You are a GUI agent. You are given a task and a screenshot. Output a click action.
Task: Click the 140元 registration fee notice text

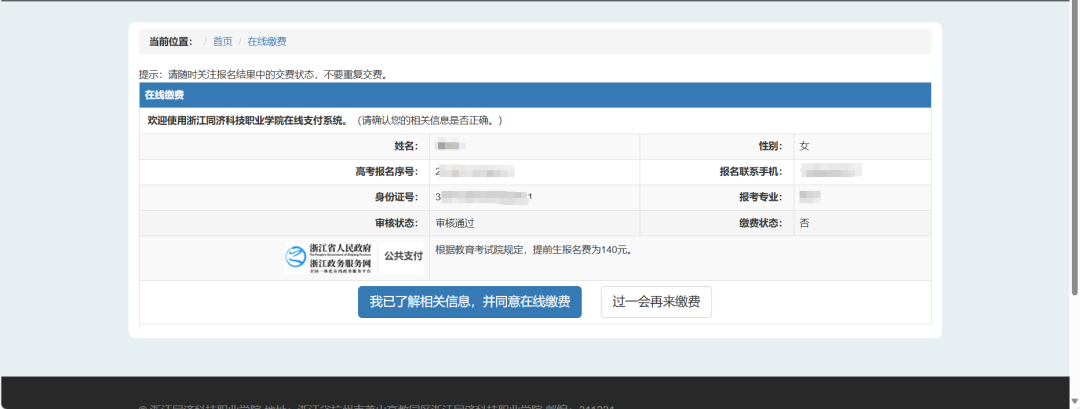(534, 250)
